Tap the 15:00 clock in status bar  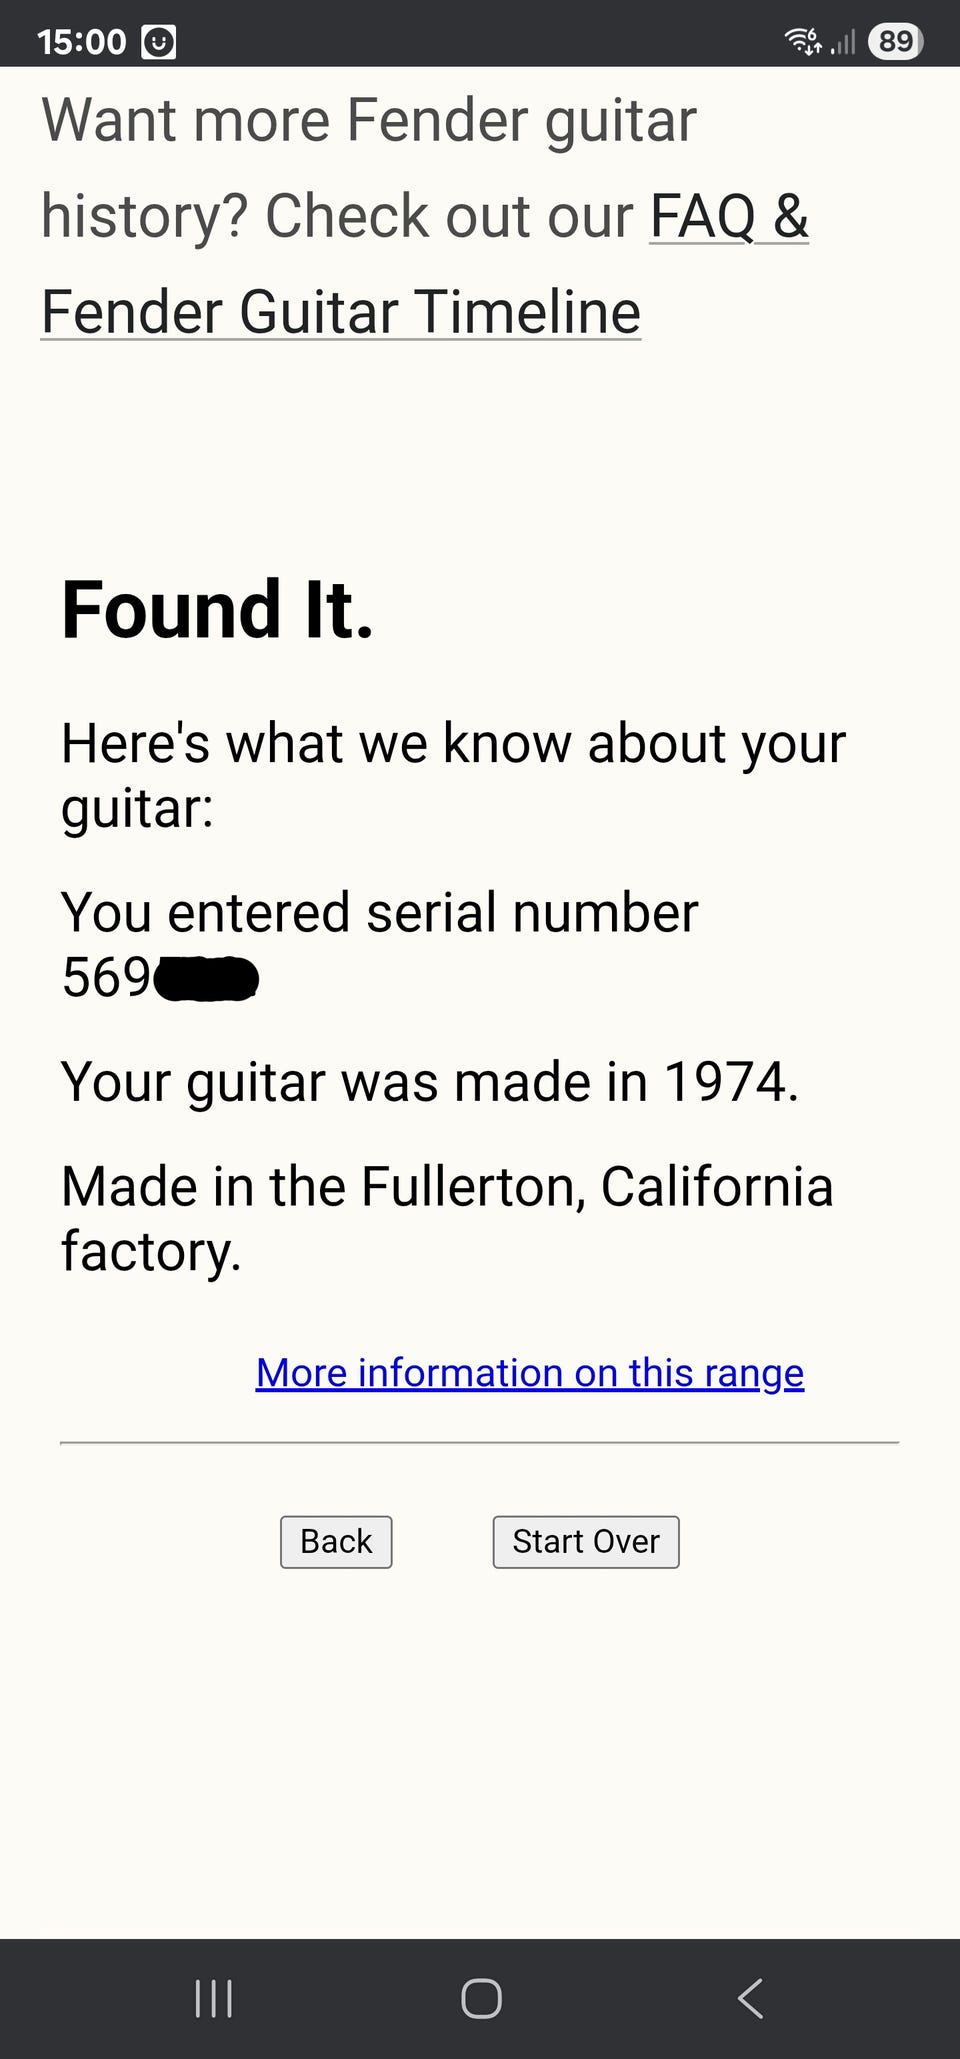(x=81, y=42)
